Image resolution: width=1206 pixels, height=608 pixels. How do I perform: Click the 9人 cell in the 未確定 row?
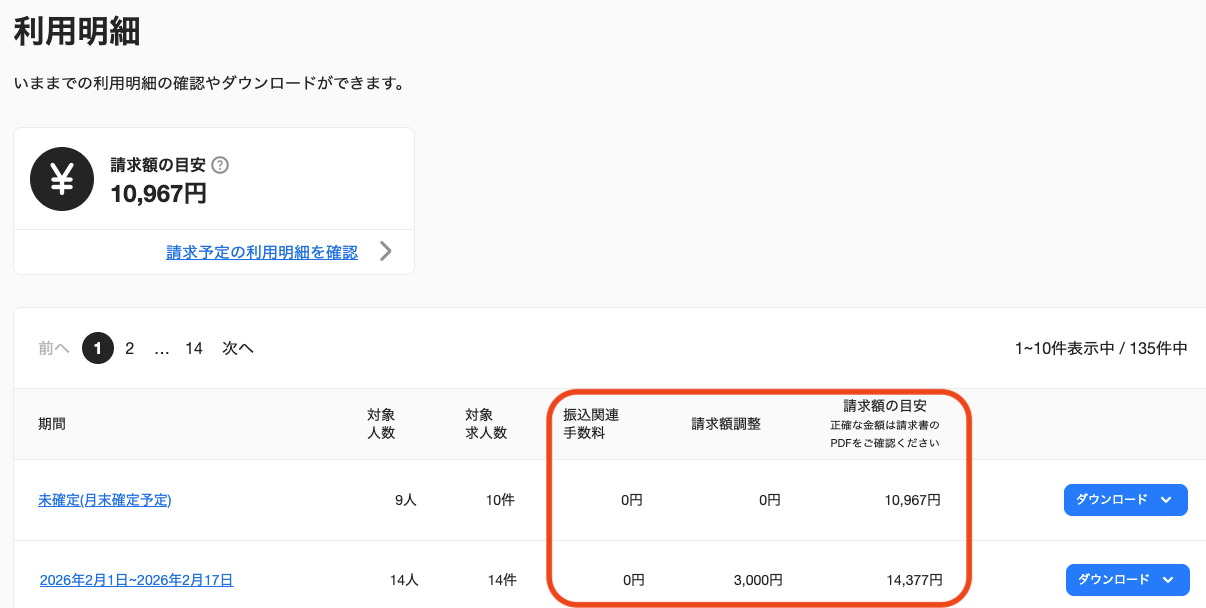coord(407,499)
